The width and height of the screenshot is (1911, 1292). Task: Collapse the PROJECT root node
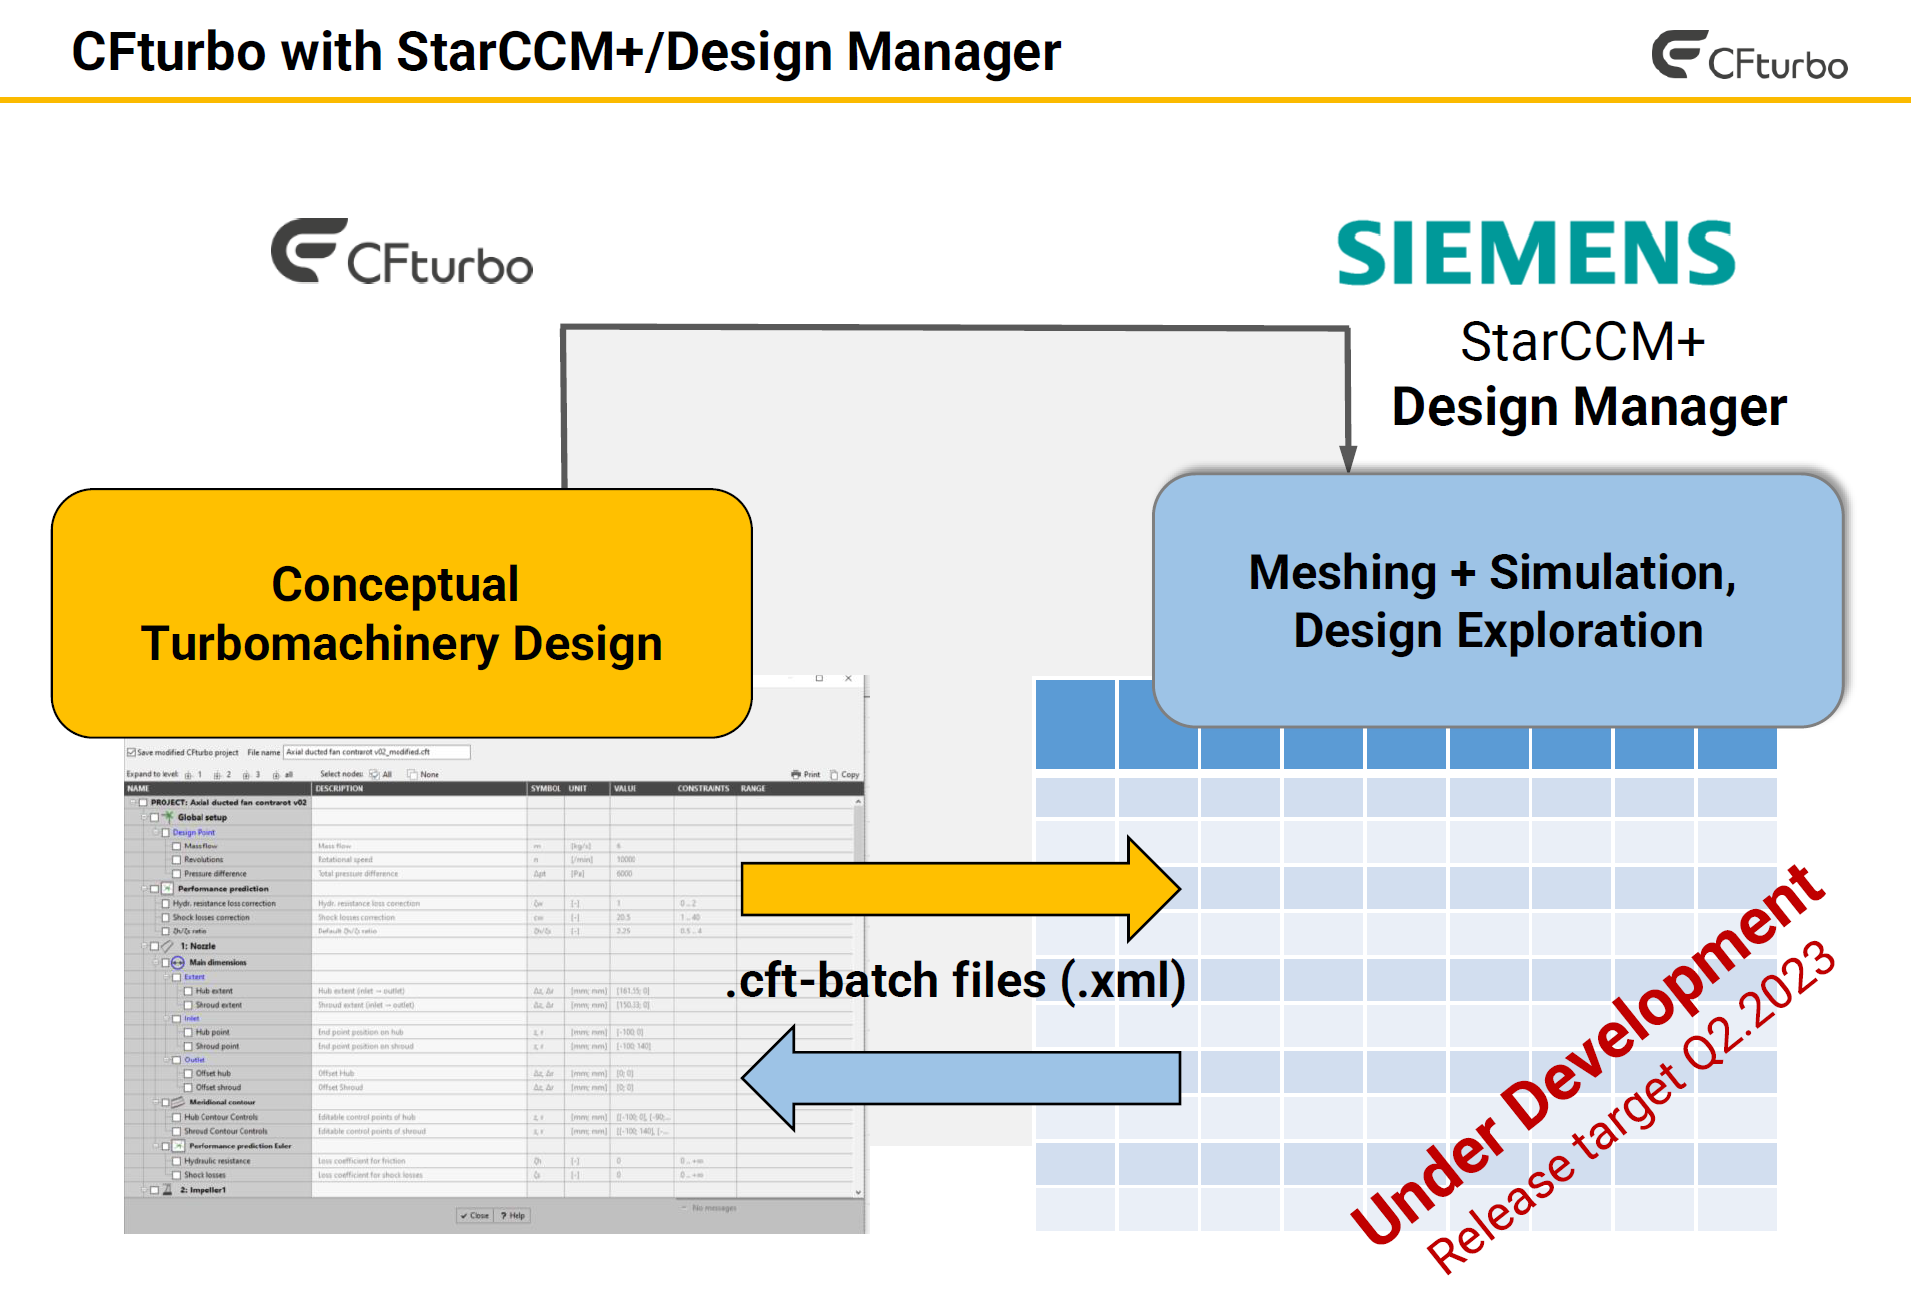pyautogui.click(x=132, y=802)
